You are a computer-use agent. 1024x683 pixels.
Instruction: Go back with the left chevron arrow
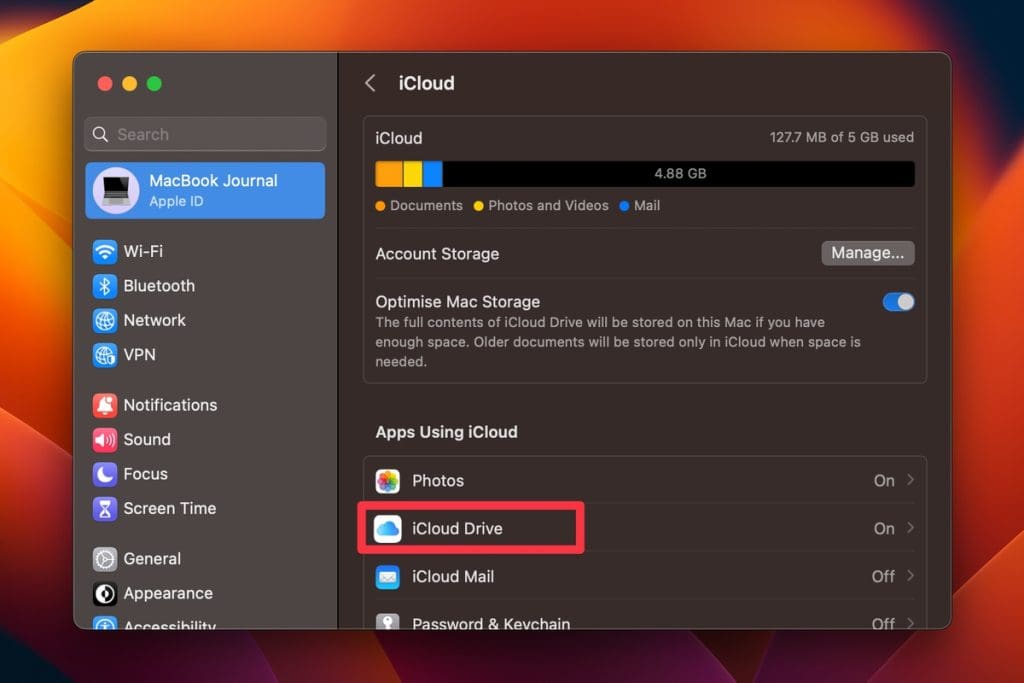(x=370, y=83)
